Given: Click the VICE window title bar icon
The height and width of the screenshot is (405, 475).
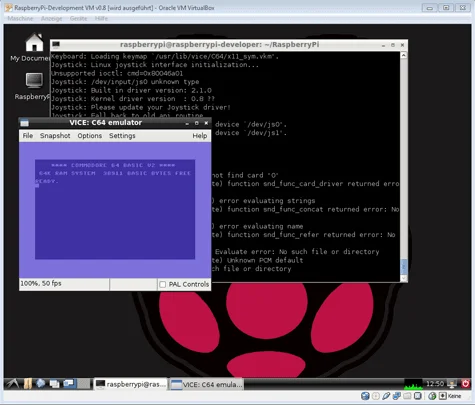Looking at the screenshot, I should (24, 123).
